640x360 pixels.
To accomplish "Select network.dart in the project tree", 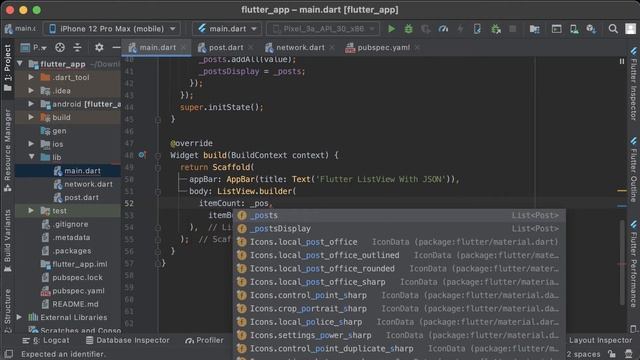I will (x=88, y=184).
